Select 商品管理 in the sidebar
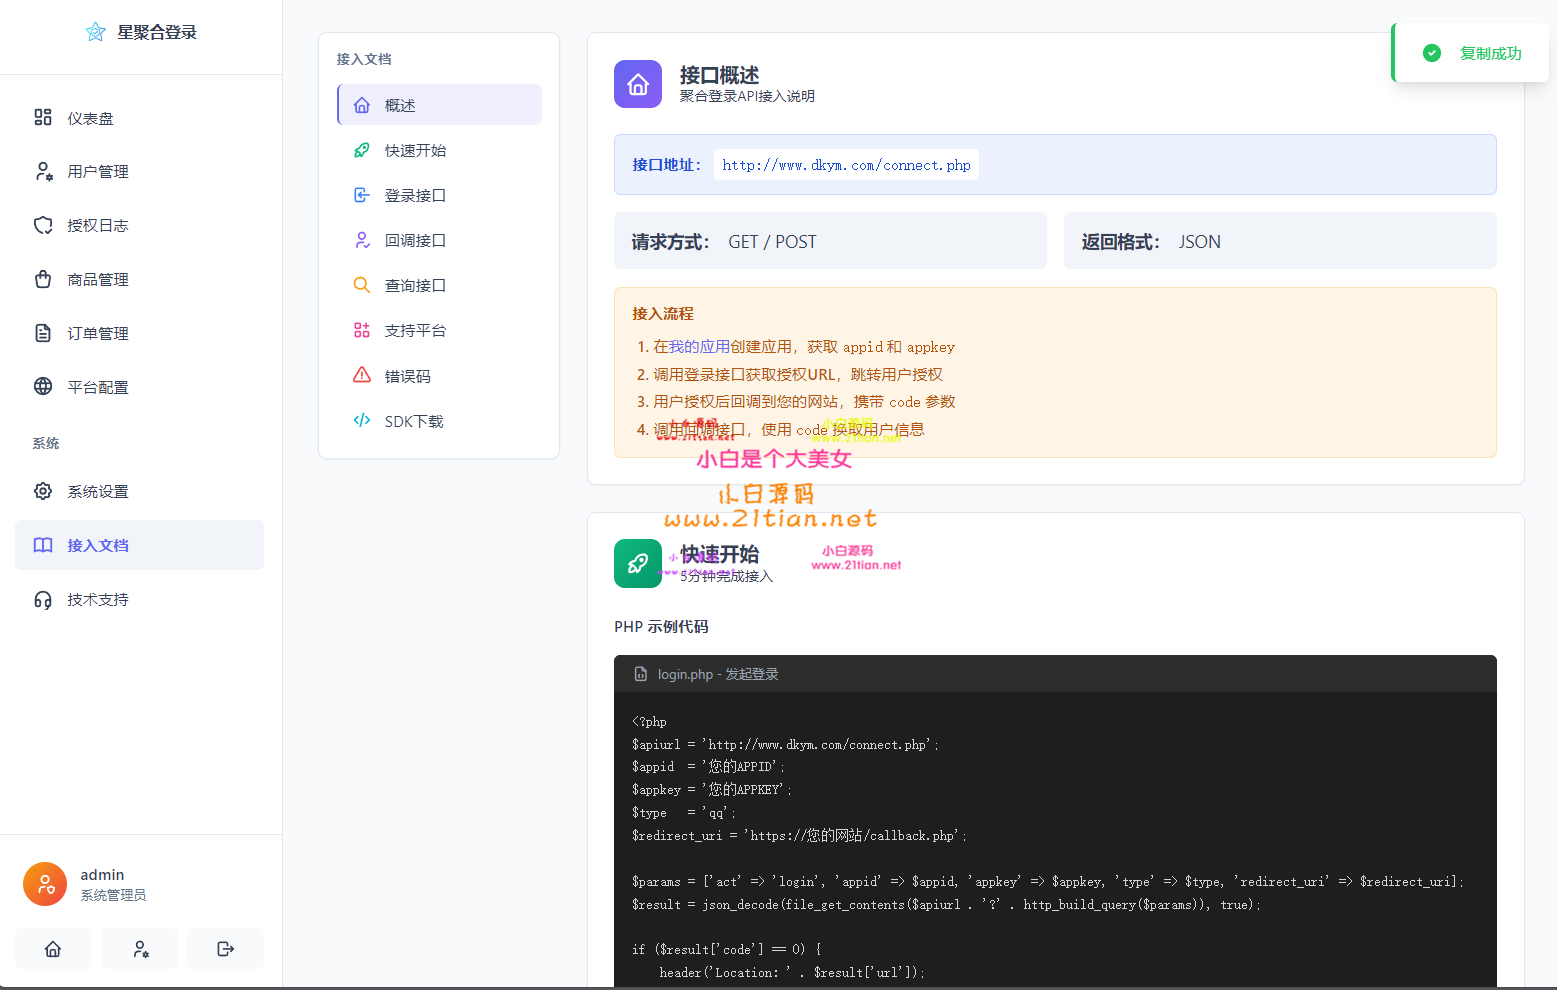 pyautogui.click(x=97, y=280)
